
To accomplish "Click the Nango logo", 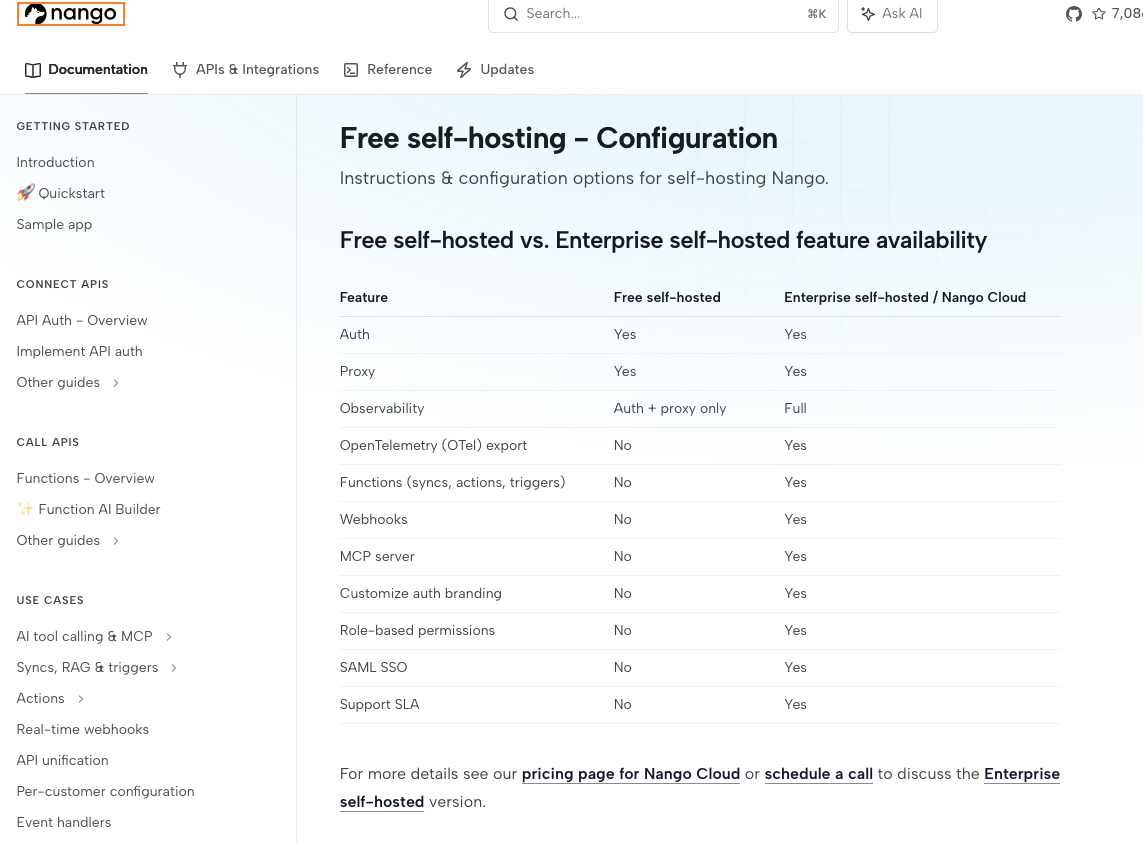I will pyautogui.click(x=71, y=14).
